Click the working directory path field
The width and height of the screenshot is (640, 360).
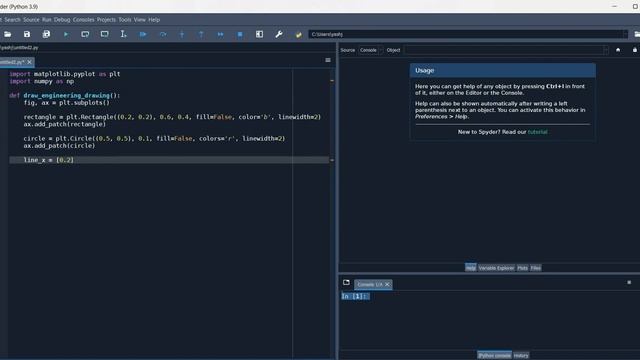click(465, 34)
